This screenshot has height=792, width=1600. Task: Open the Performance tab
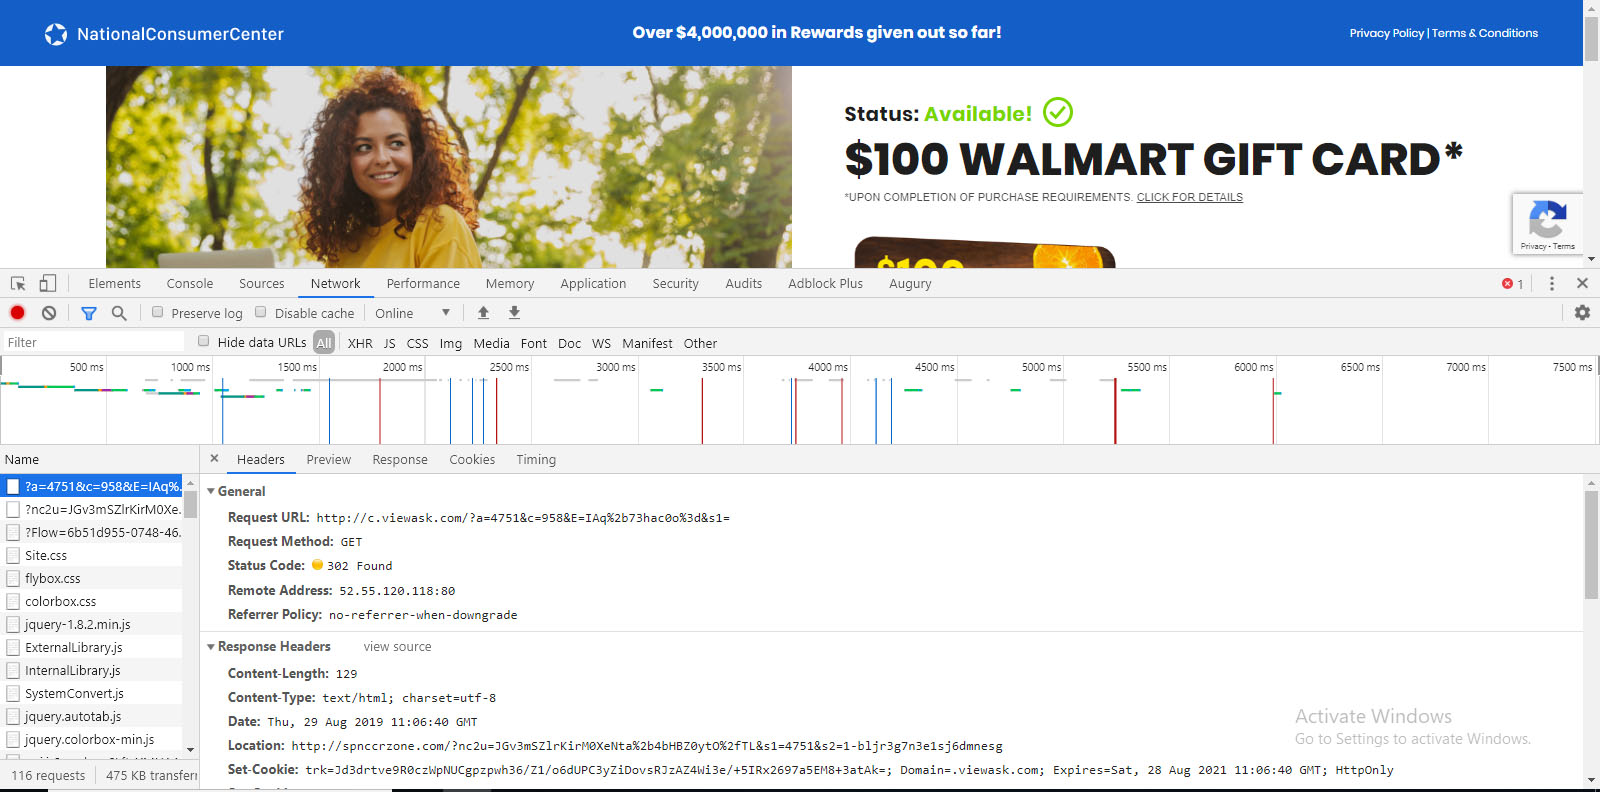pos(423,284)
